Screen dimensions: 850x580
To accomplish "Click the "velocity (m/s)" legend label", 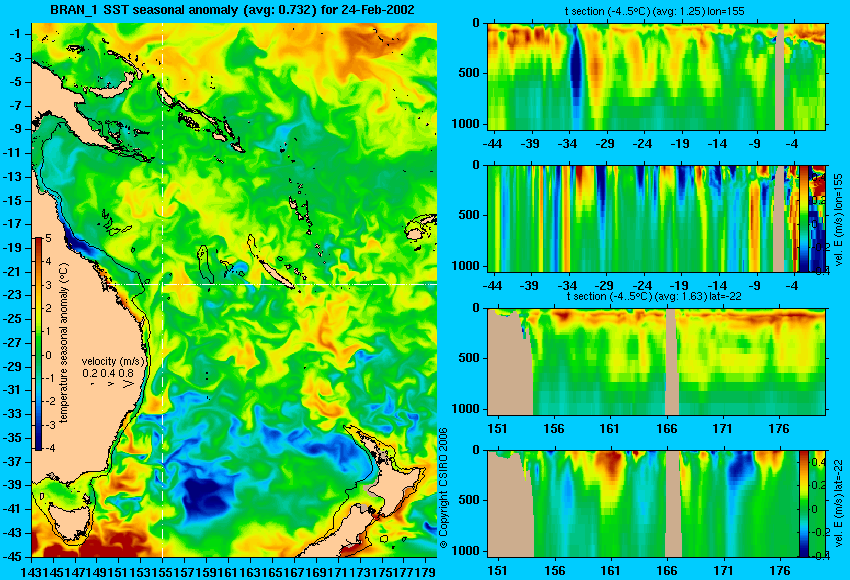I will pos(113,361).
